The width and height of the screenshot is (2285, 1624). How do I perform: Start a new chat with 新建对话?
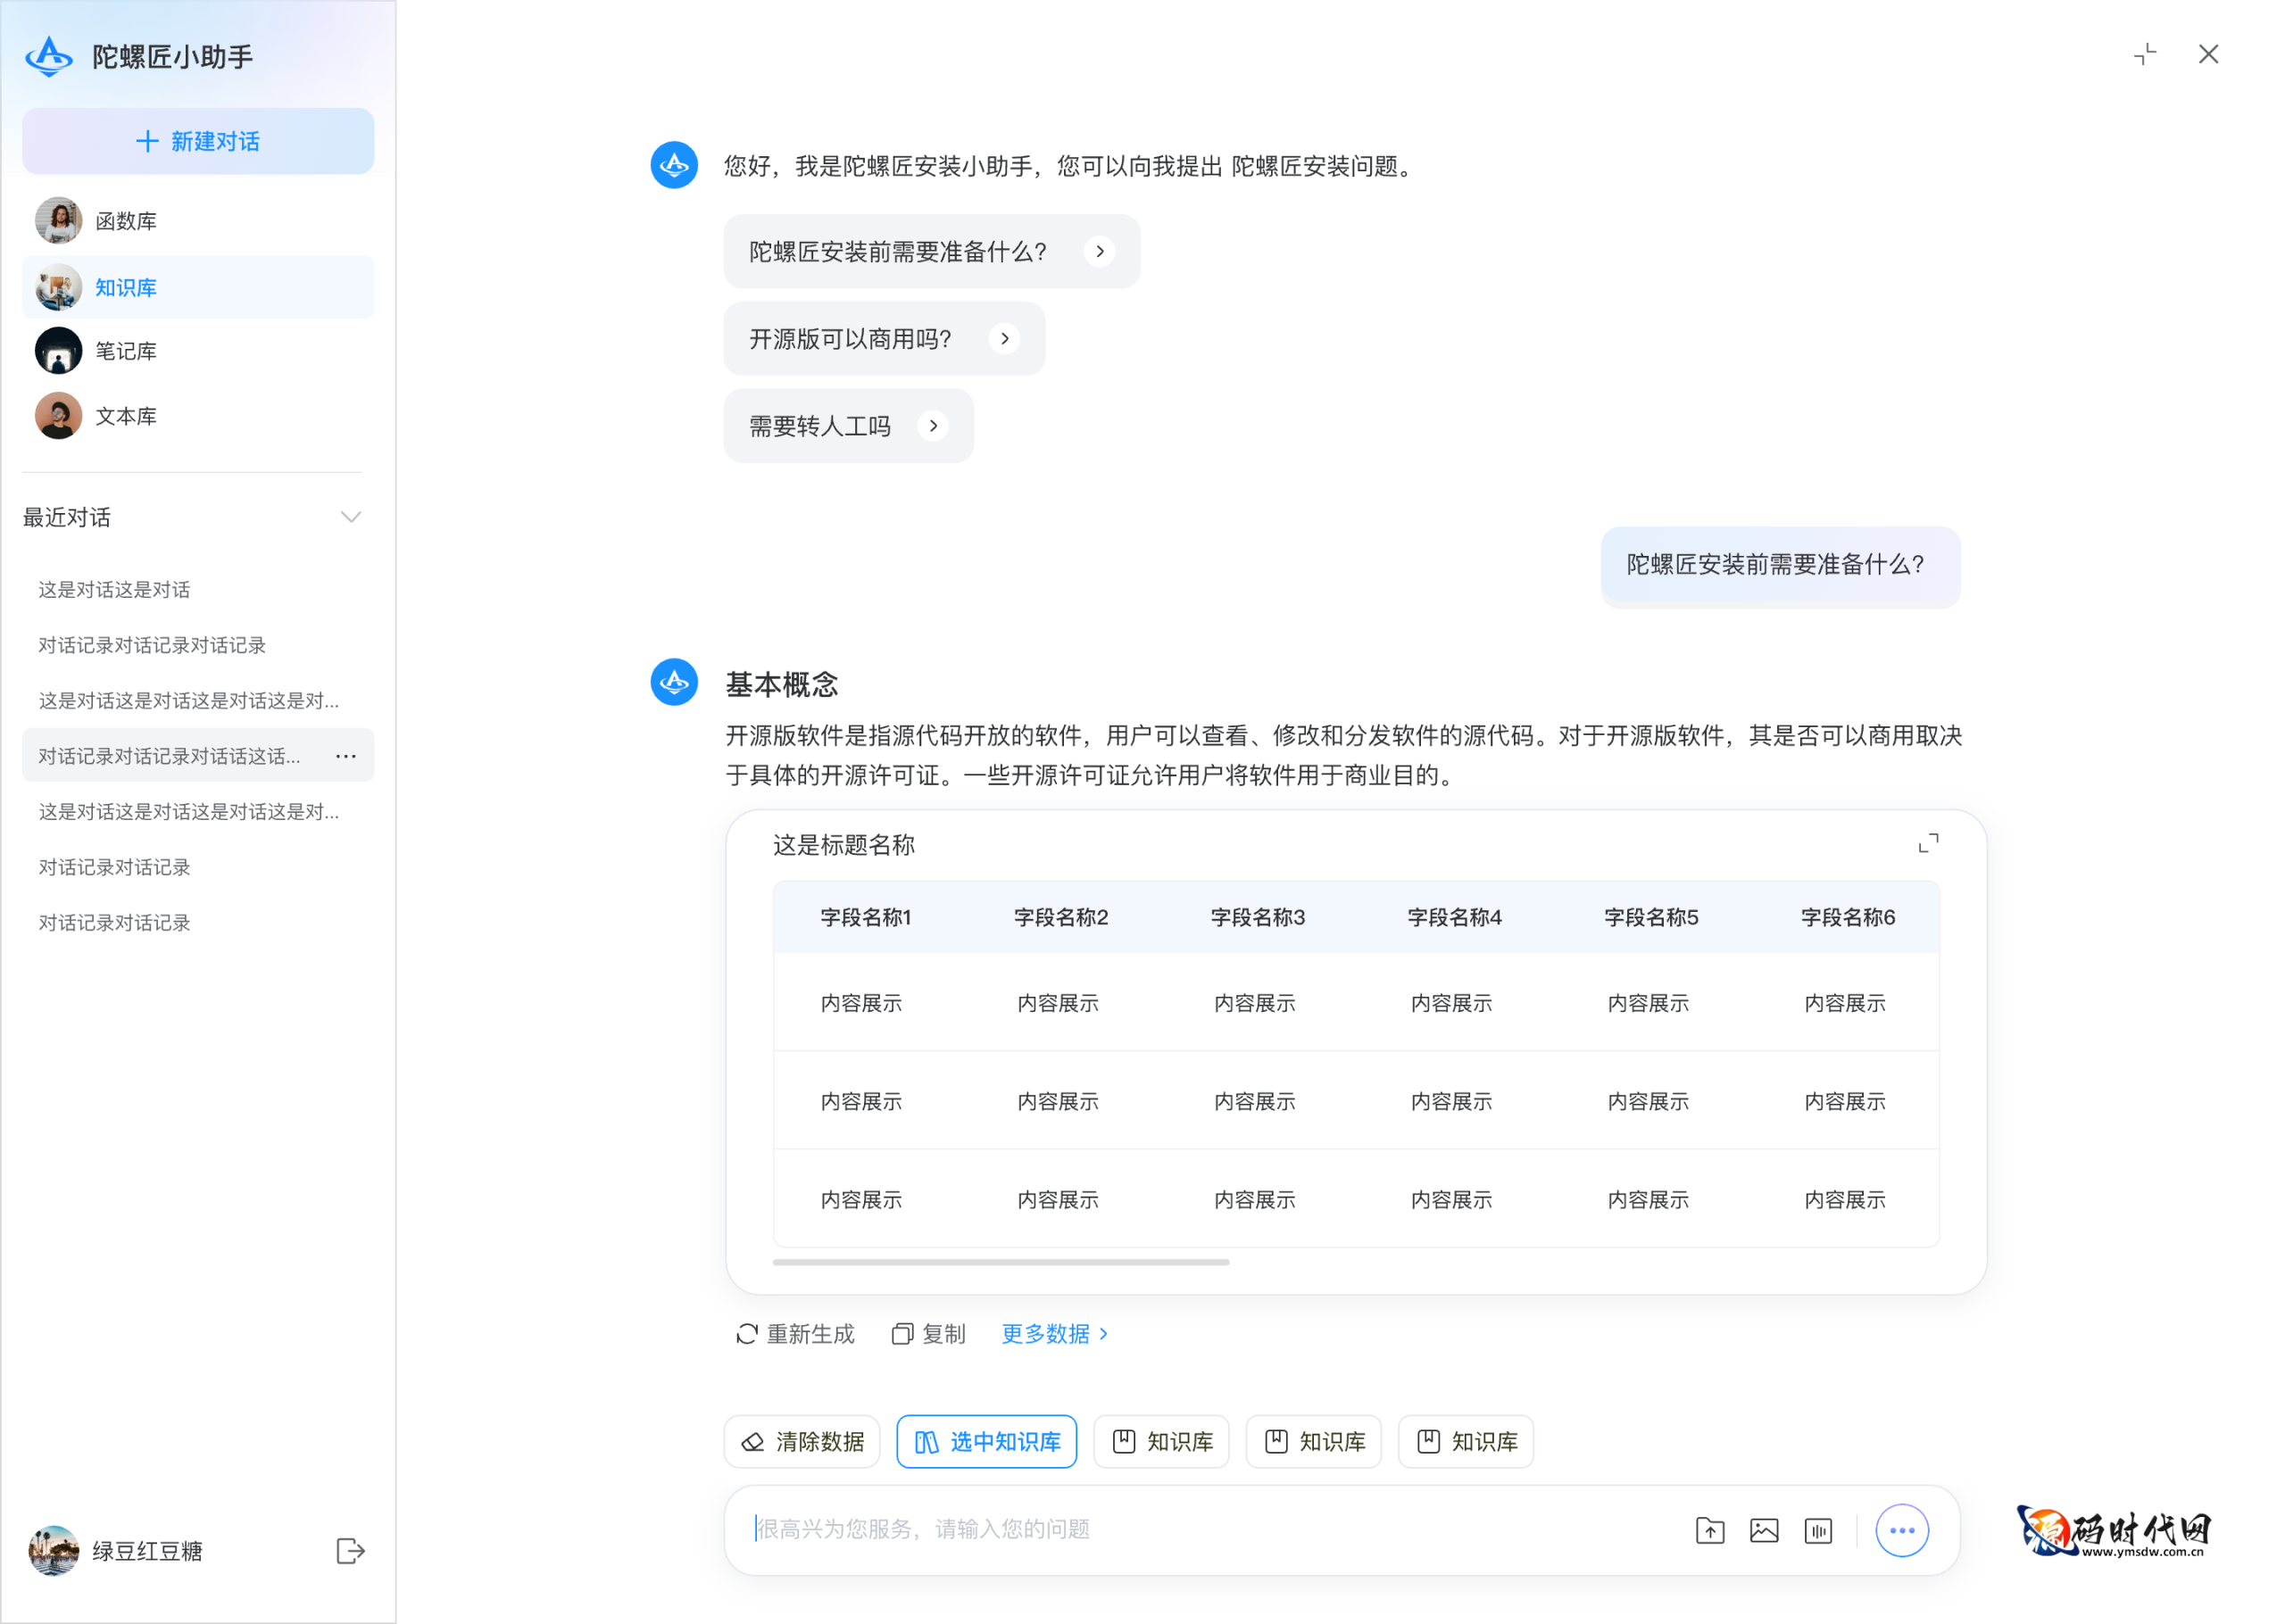[x=197, y=141]
